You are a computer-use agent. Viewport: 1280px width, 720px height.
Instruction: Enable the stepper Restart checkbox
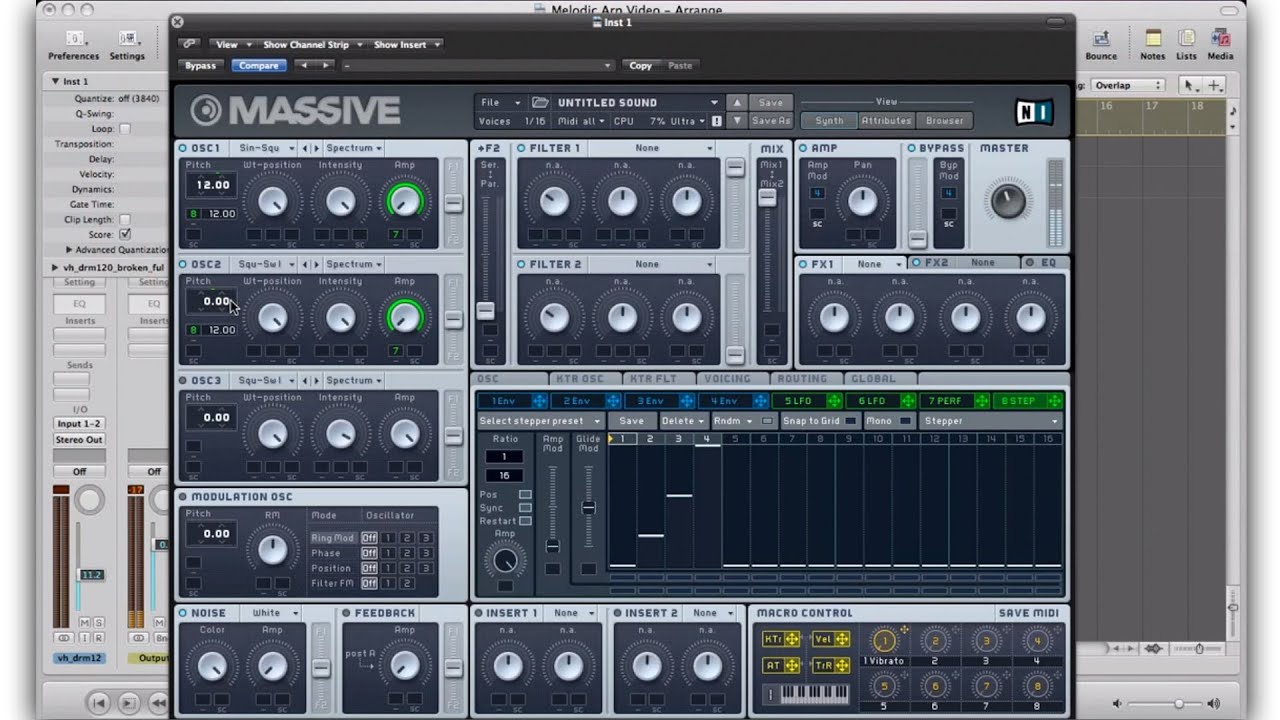525,521
